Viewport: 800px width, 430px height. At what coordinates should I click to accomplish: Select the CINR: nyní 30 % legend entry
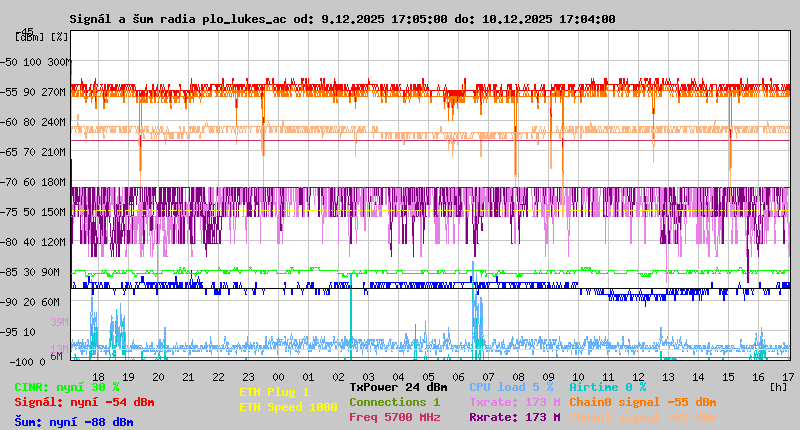click(x=67, y=388)
